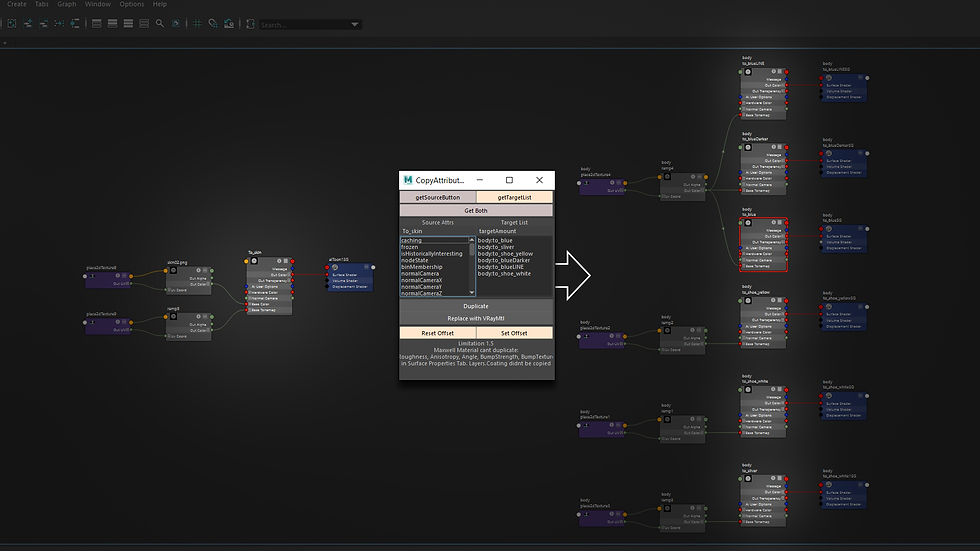
Task: Click the Get Both button
Action: [476, 211]
